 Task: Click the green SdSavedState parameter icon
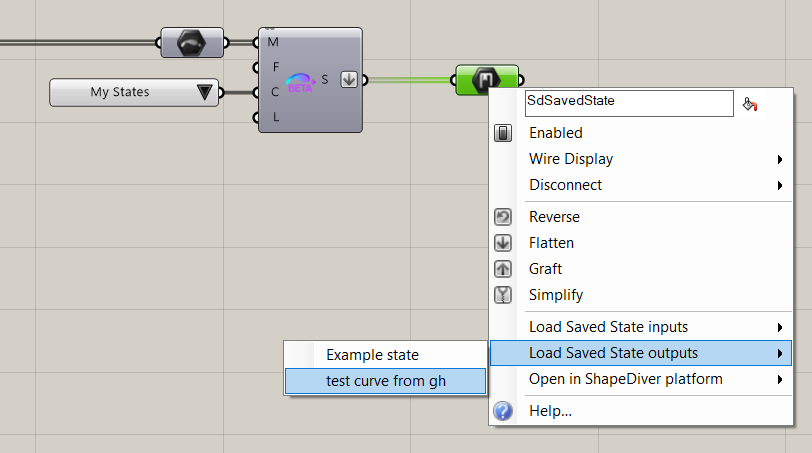click(487, 80)
